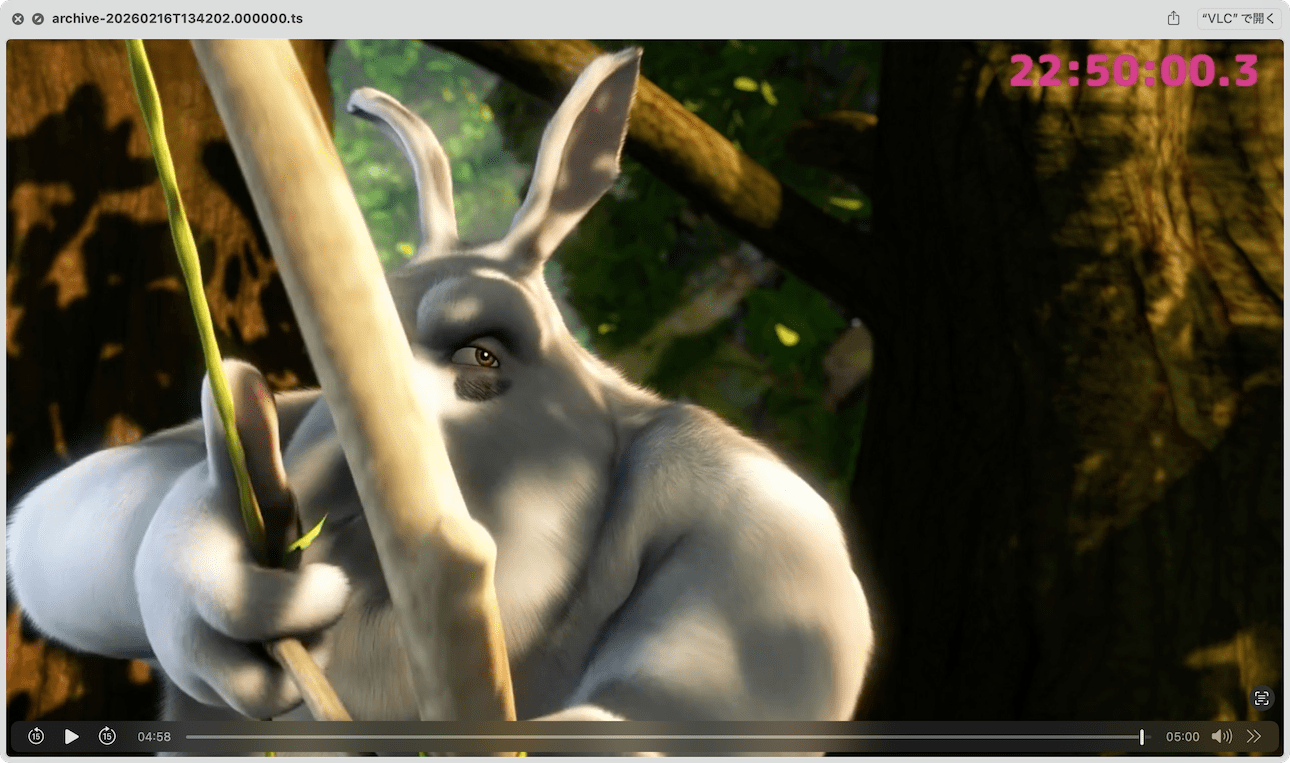Viewport: 1290px width, 763px height.
Task: Click the circular slash icon beside close
Action: [38, 19]
